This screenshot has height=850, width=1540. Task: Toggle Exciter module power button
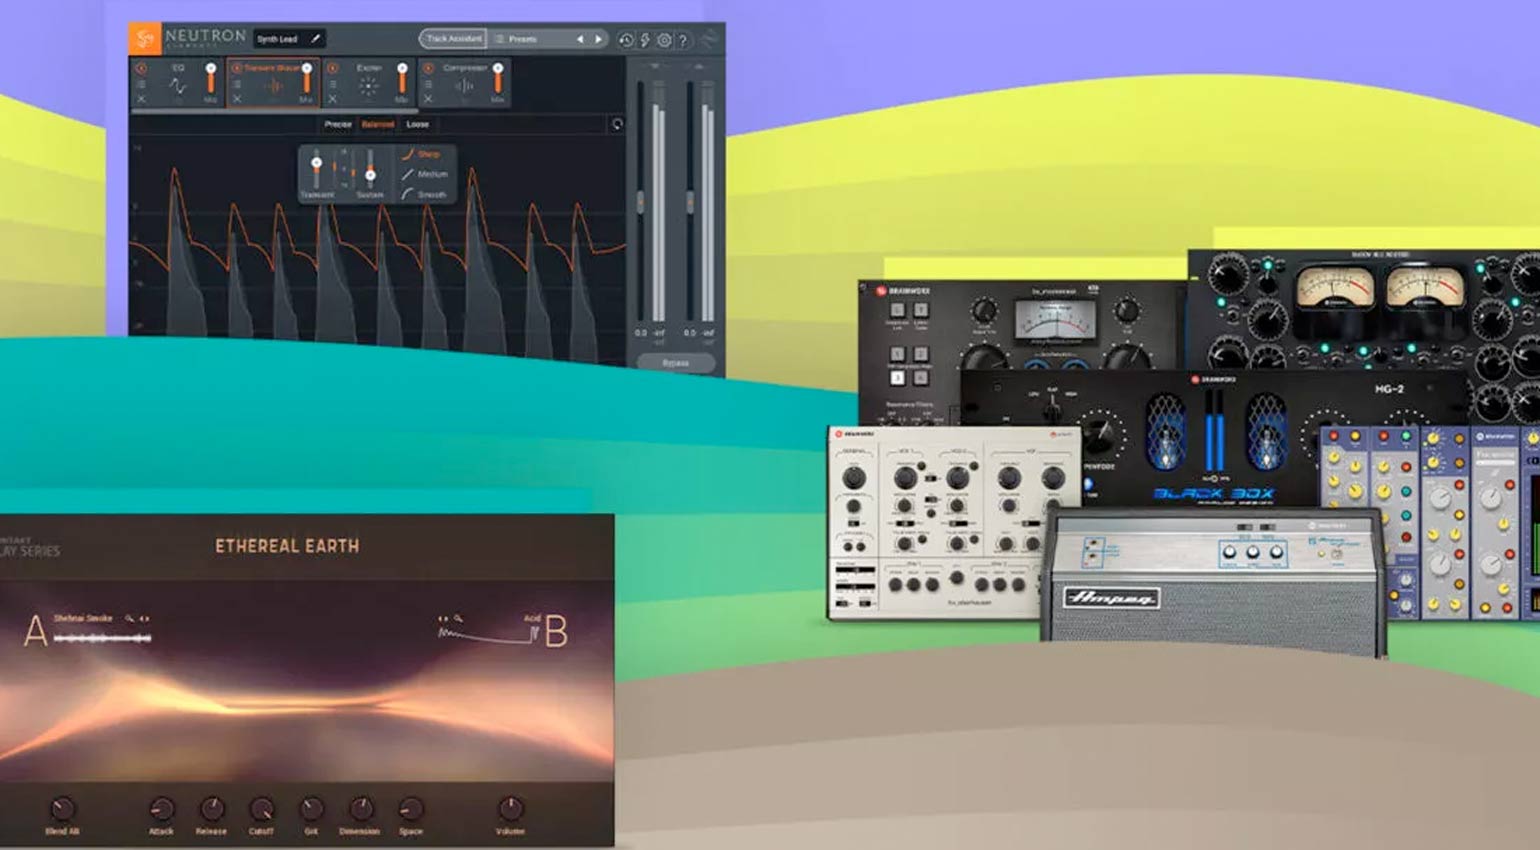pos(333,69)
